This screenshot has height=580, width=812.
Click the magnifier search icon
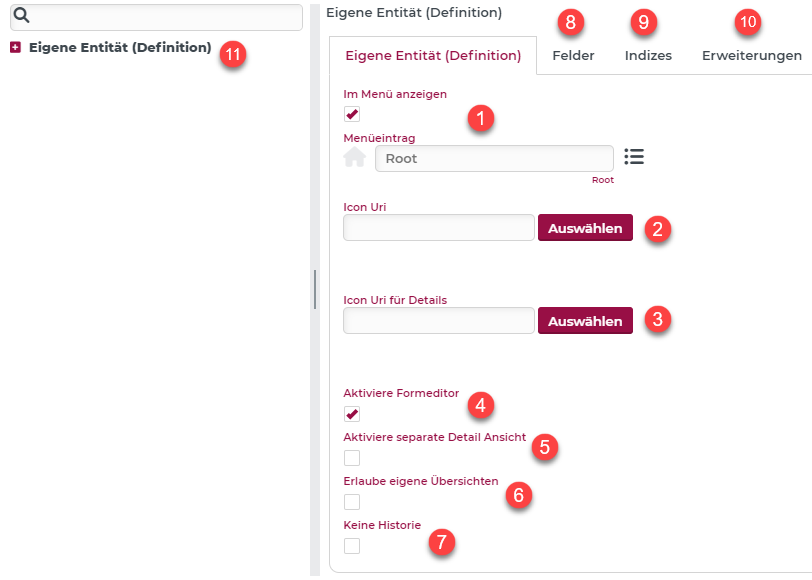coord(21,17)
